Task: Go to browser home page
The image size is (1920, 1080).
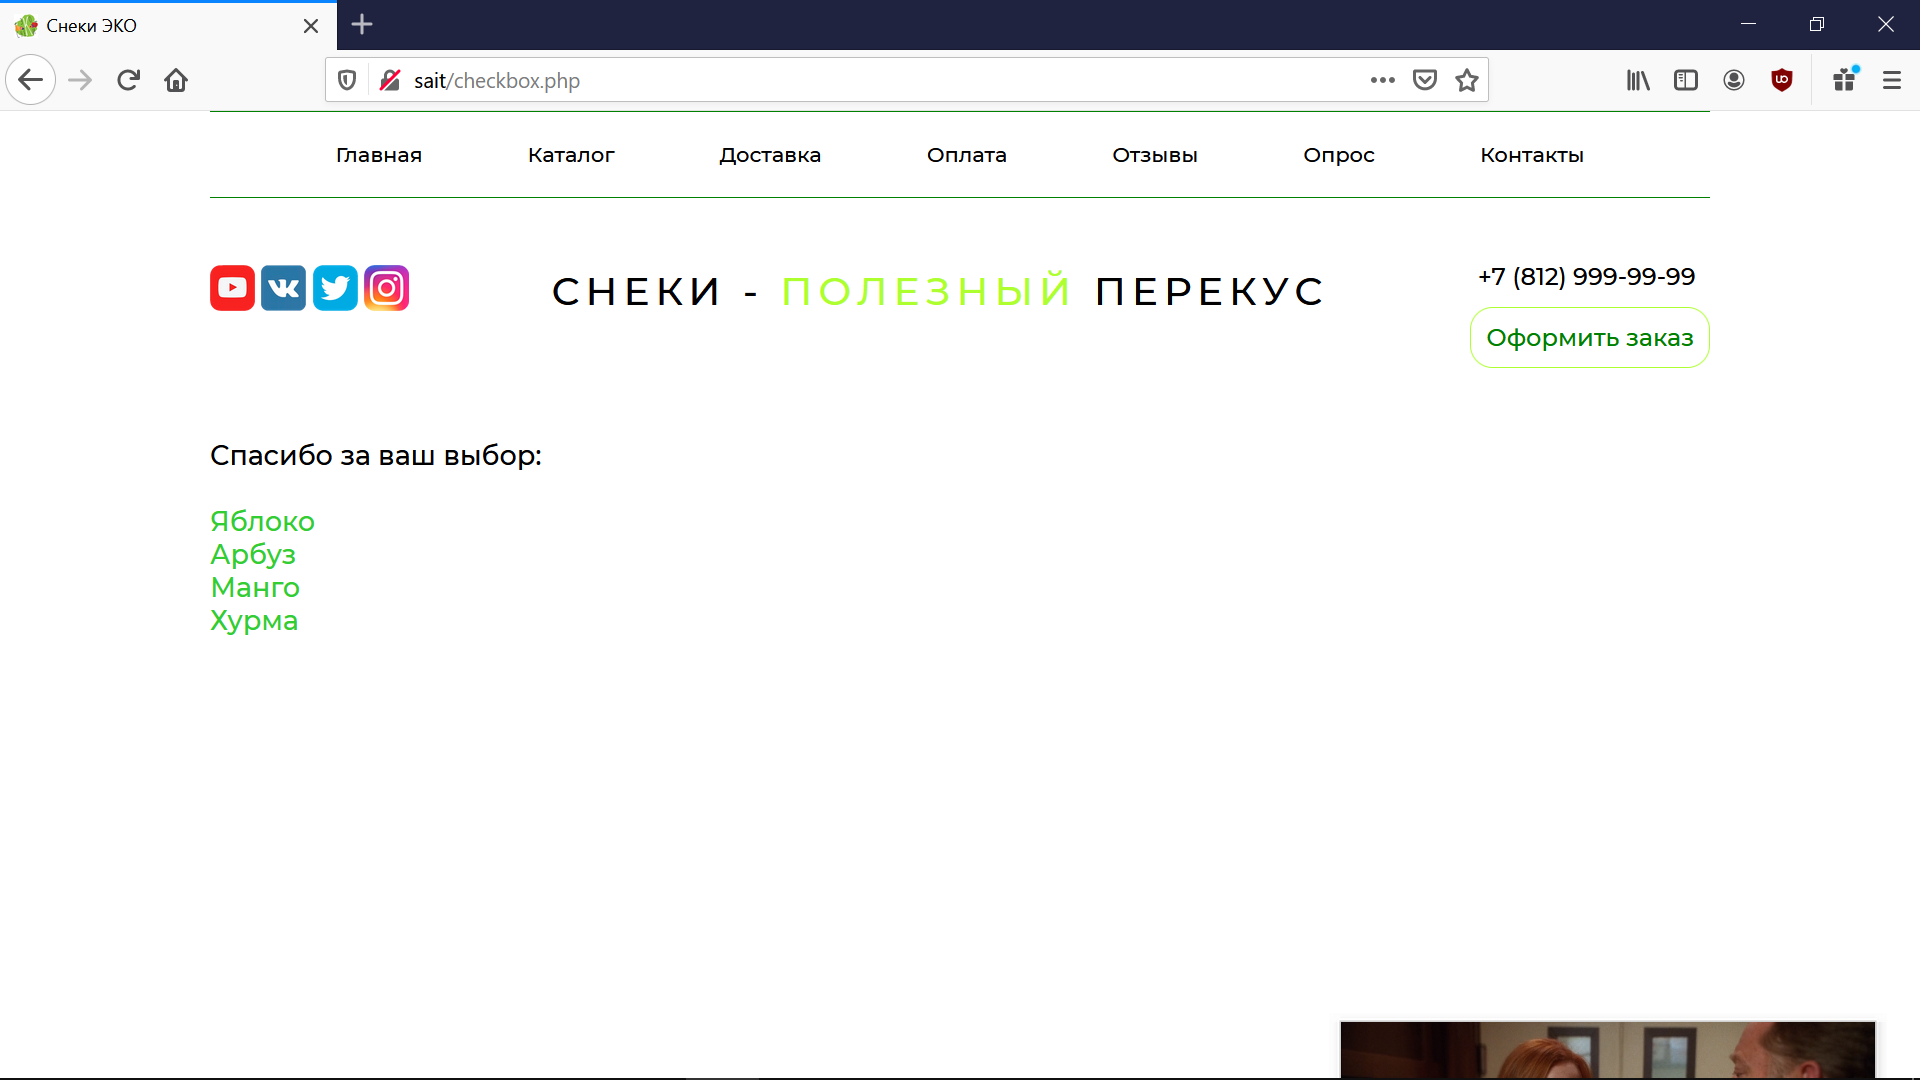Action: click(x=176, y=80)
